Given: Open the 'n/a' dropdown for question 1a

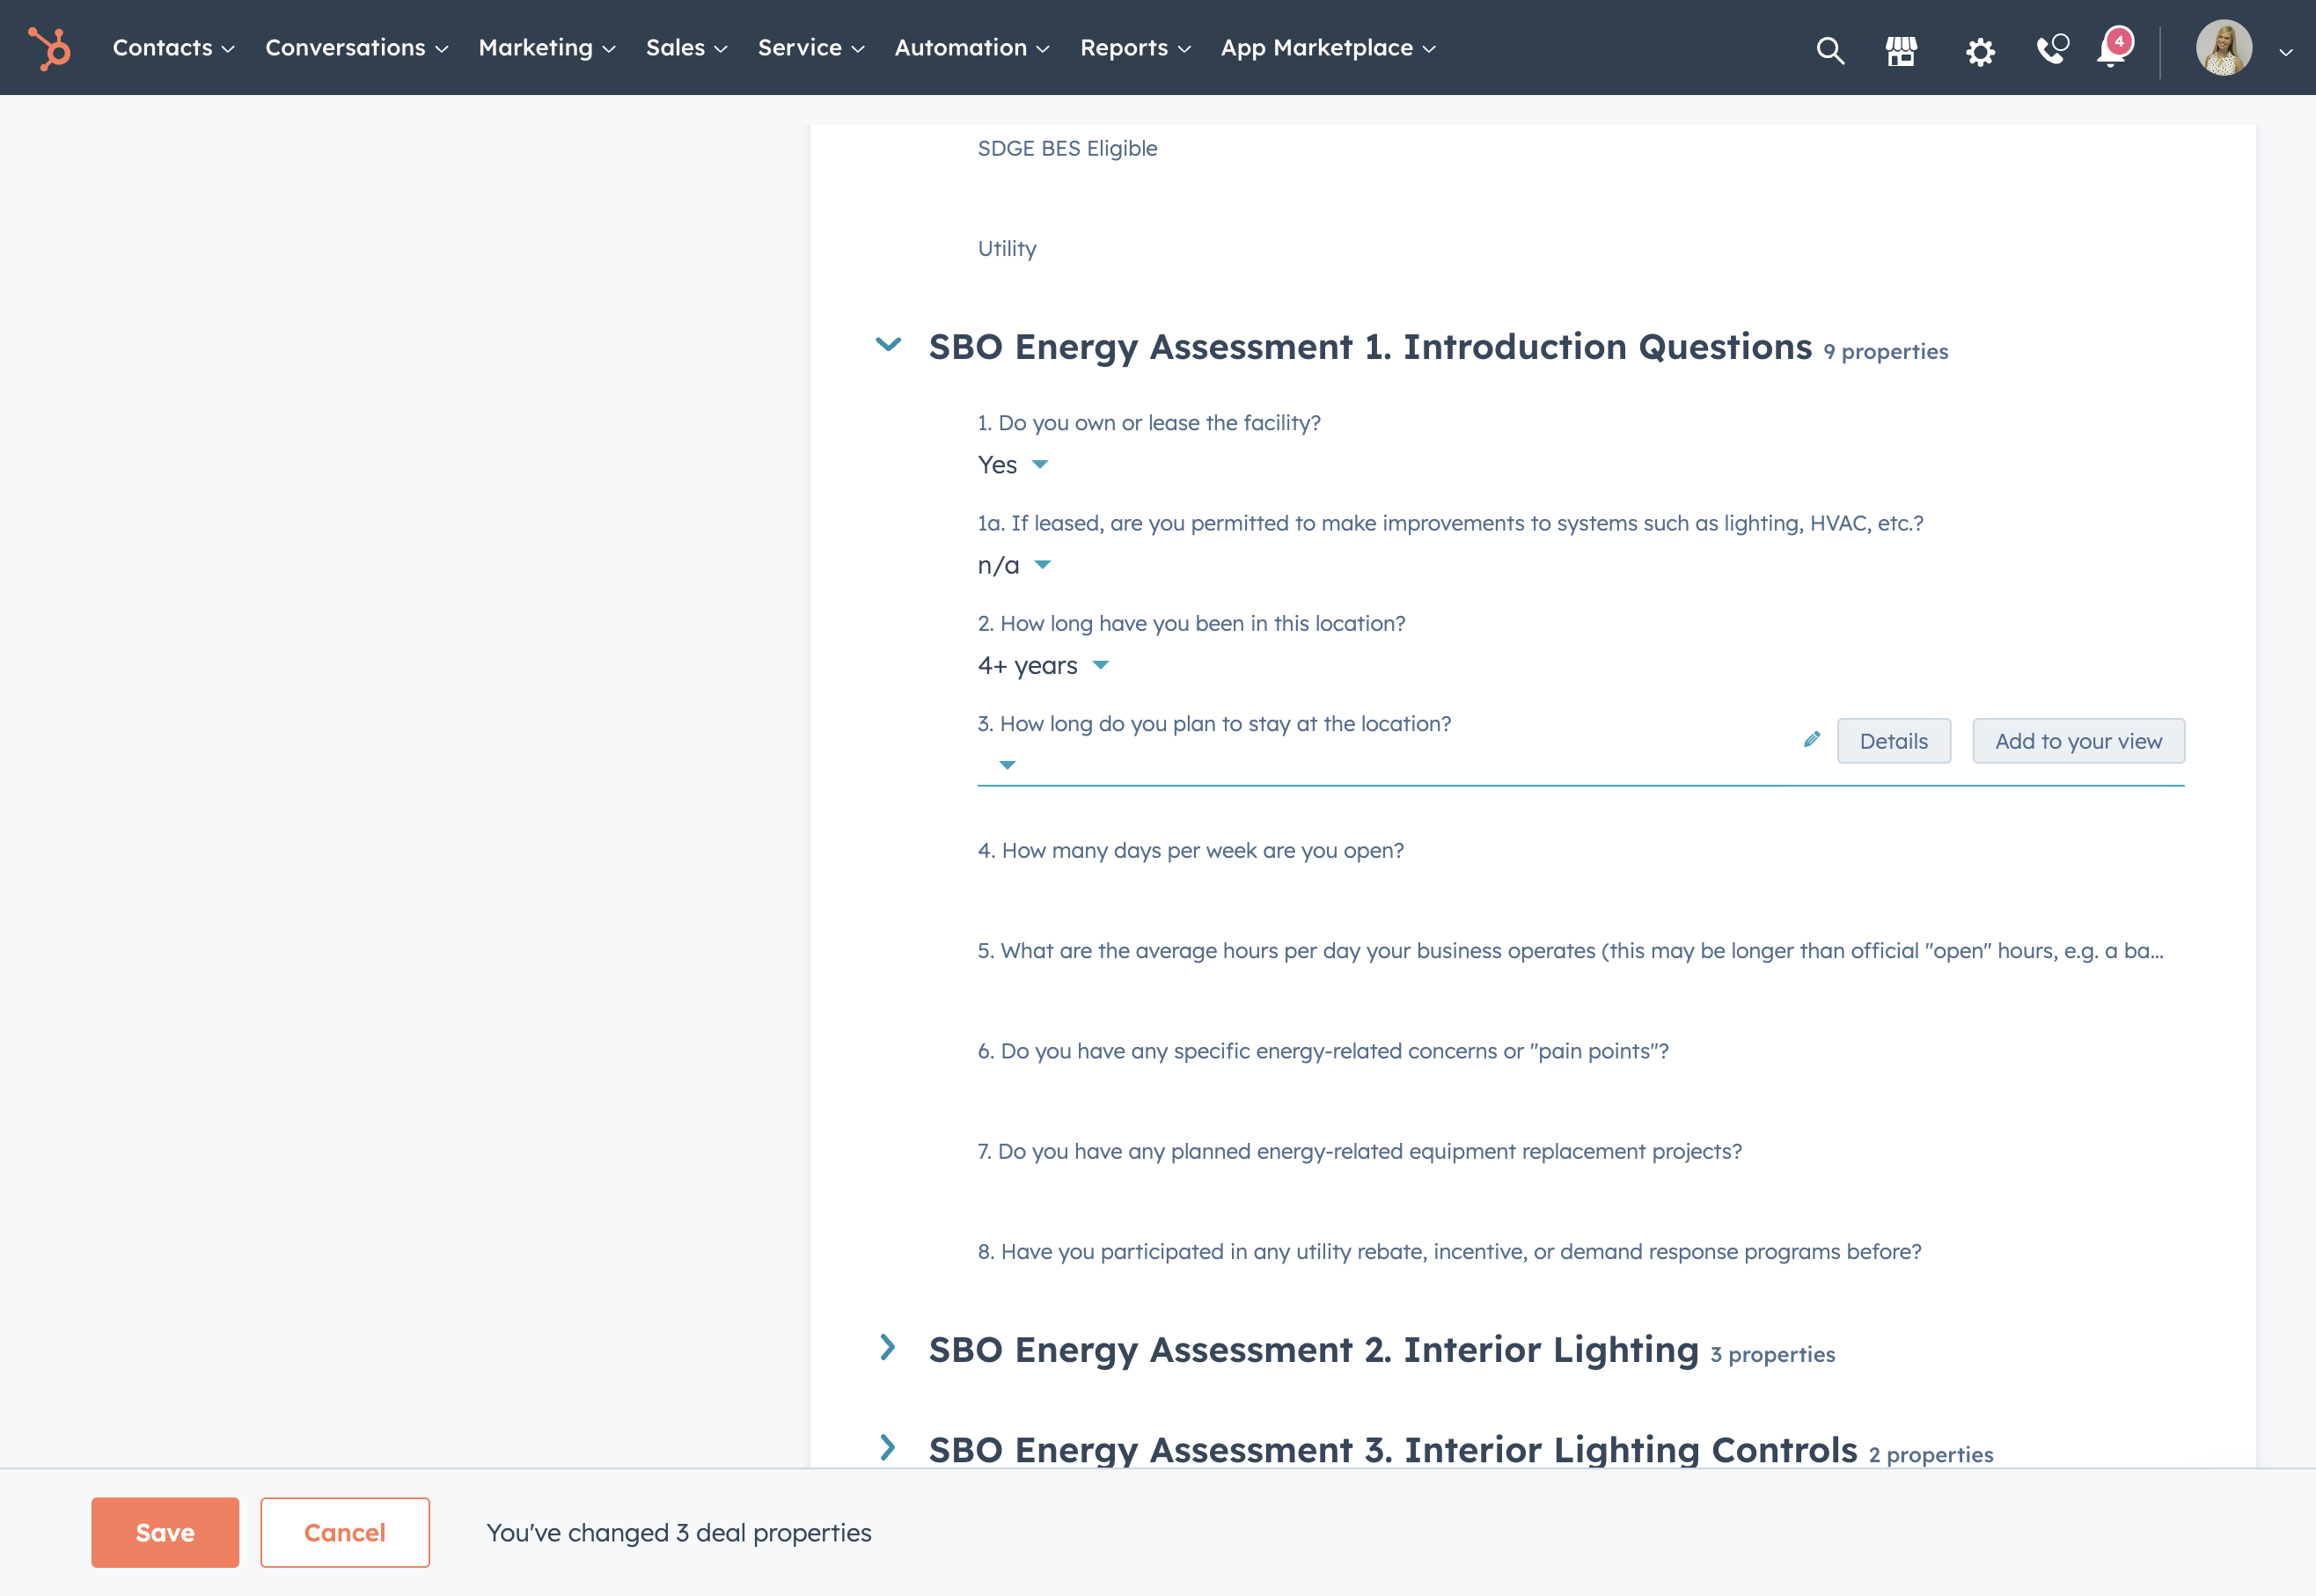Looking at the screenshot, I should pos(1014,565).
